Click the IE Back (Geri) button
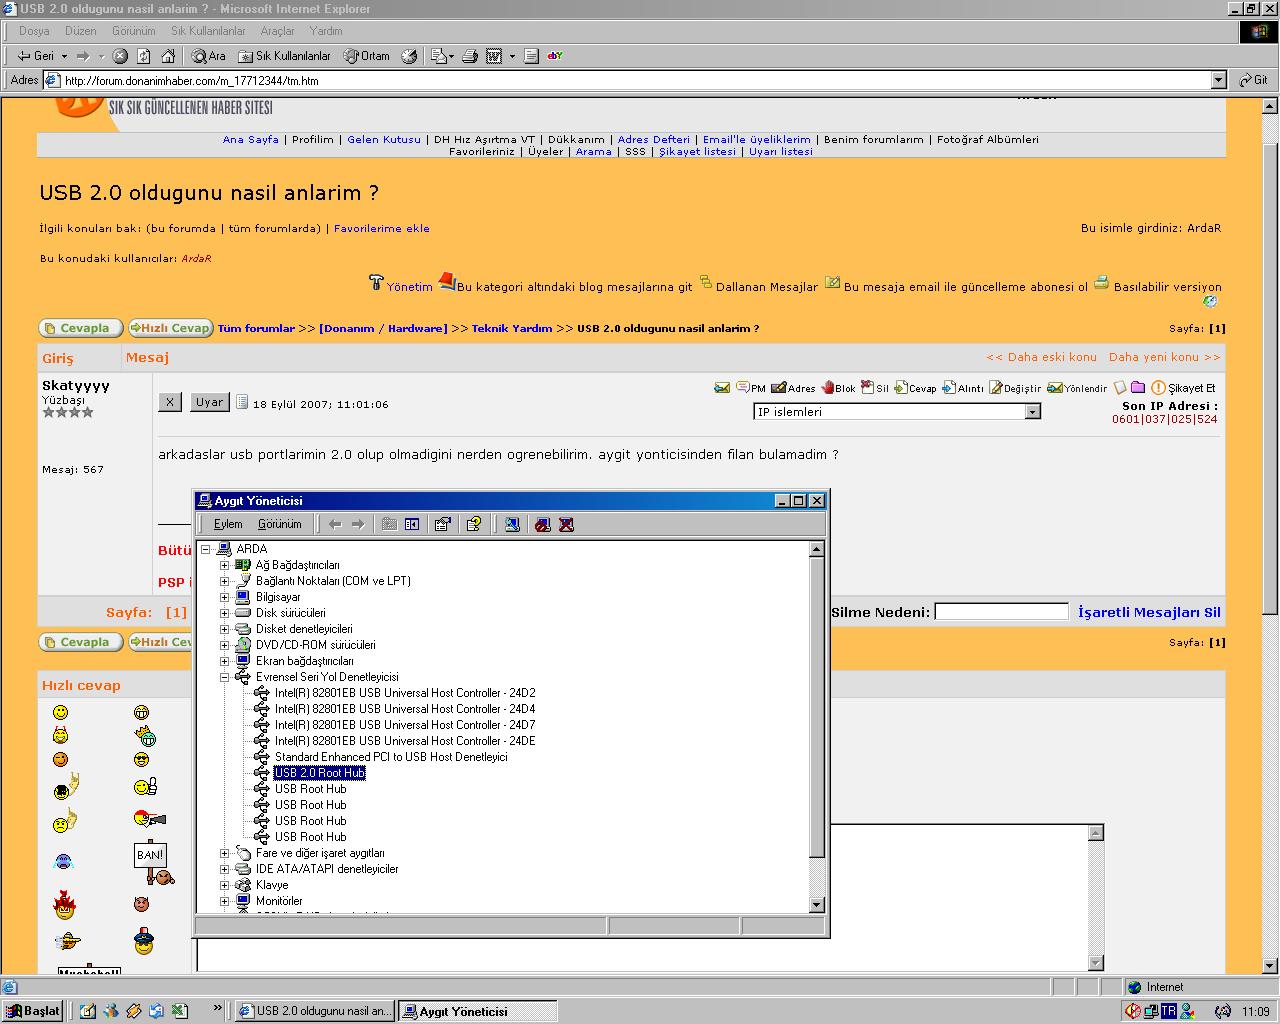The image size is (1280, 1024). pos(36,56)
